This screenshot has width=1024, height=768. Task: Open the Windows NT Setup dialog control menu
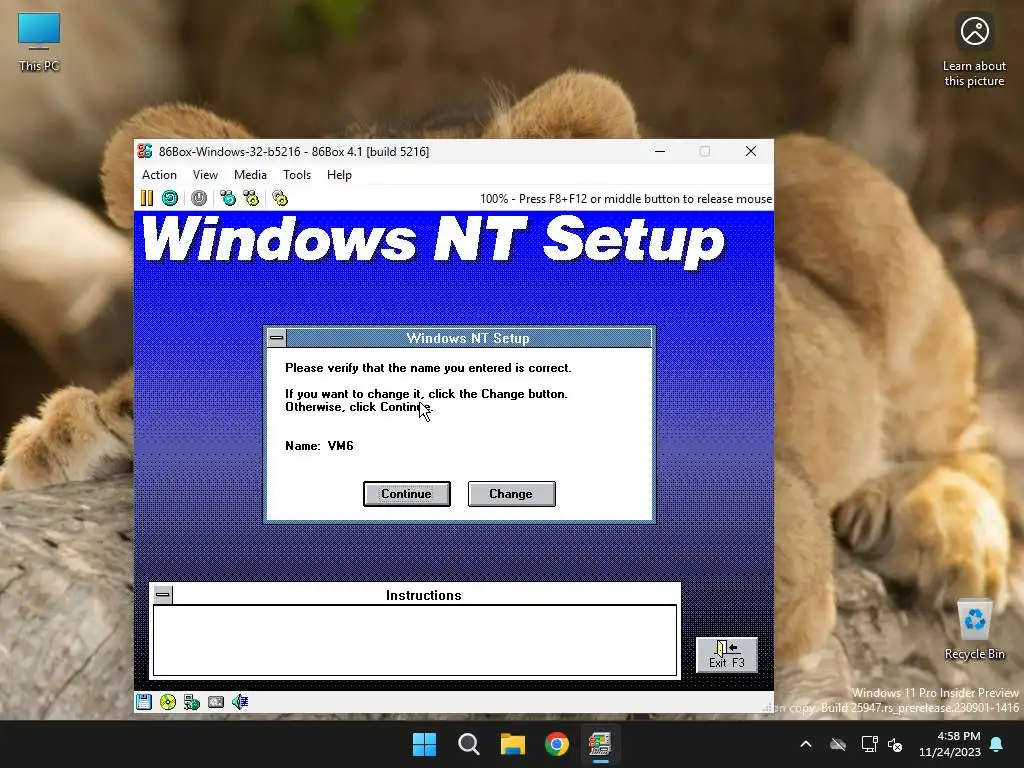277,338
